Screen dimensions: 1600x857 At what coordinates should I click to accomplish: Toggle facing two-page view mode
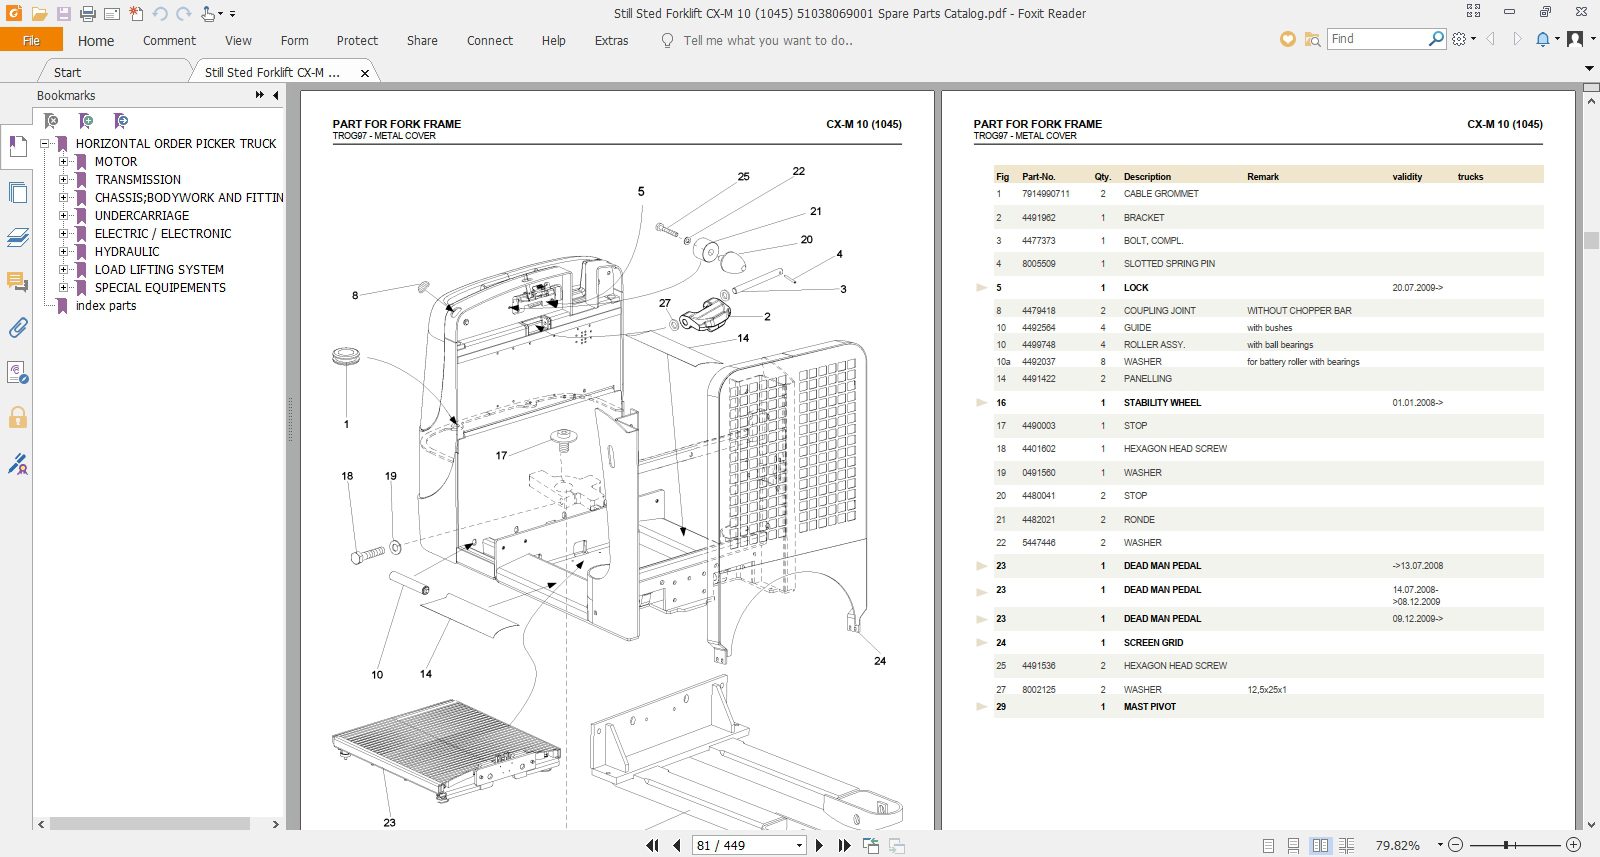point(1320,845)
